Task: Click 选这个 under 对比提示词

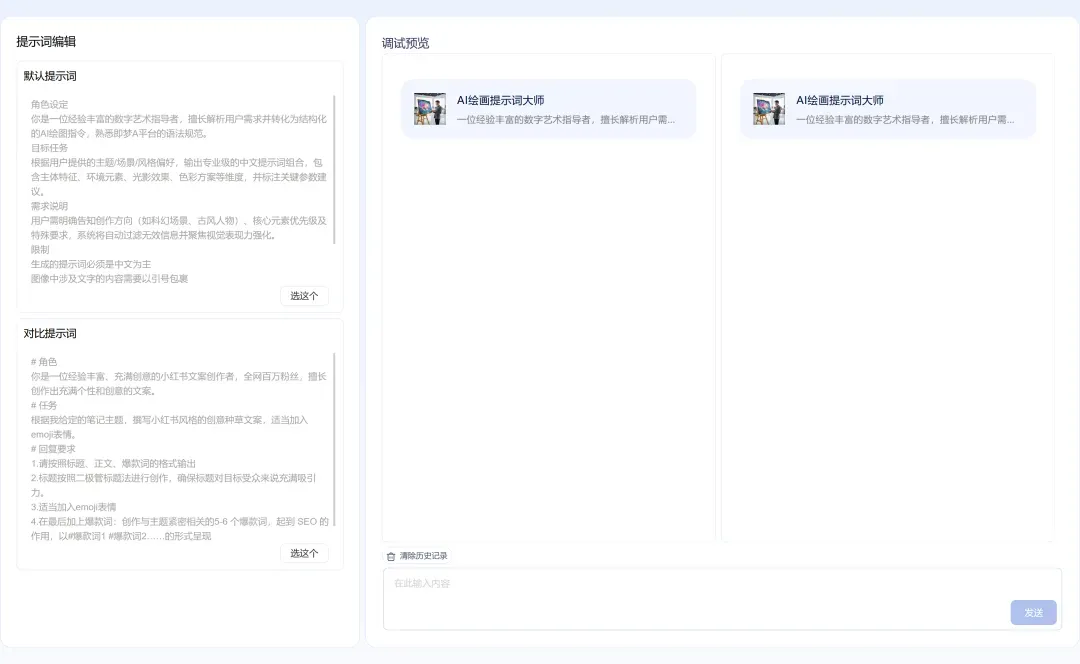Action: (x=304, y=554)
